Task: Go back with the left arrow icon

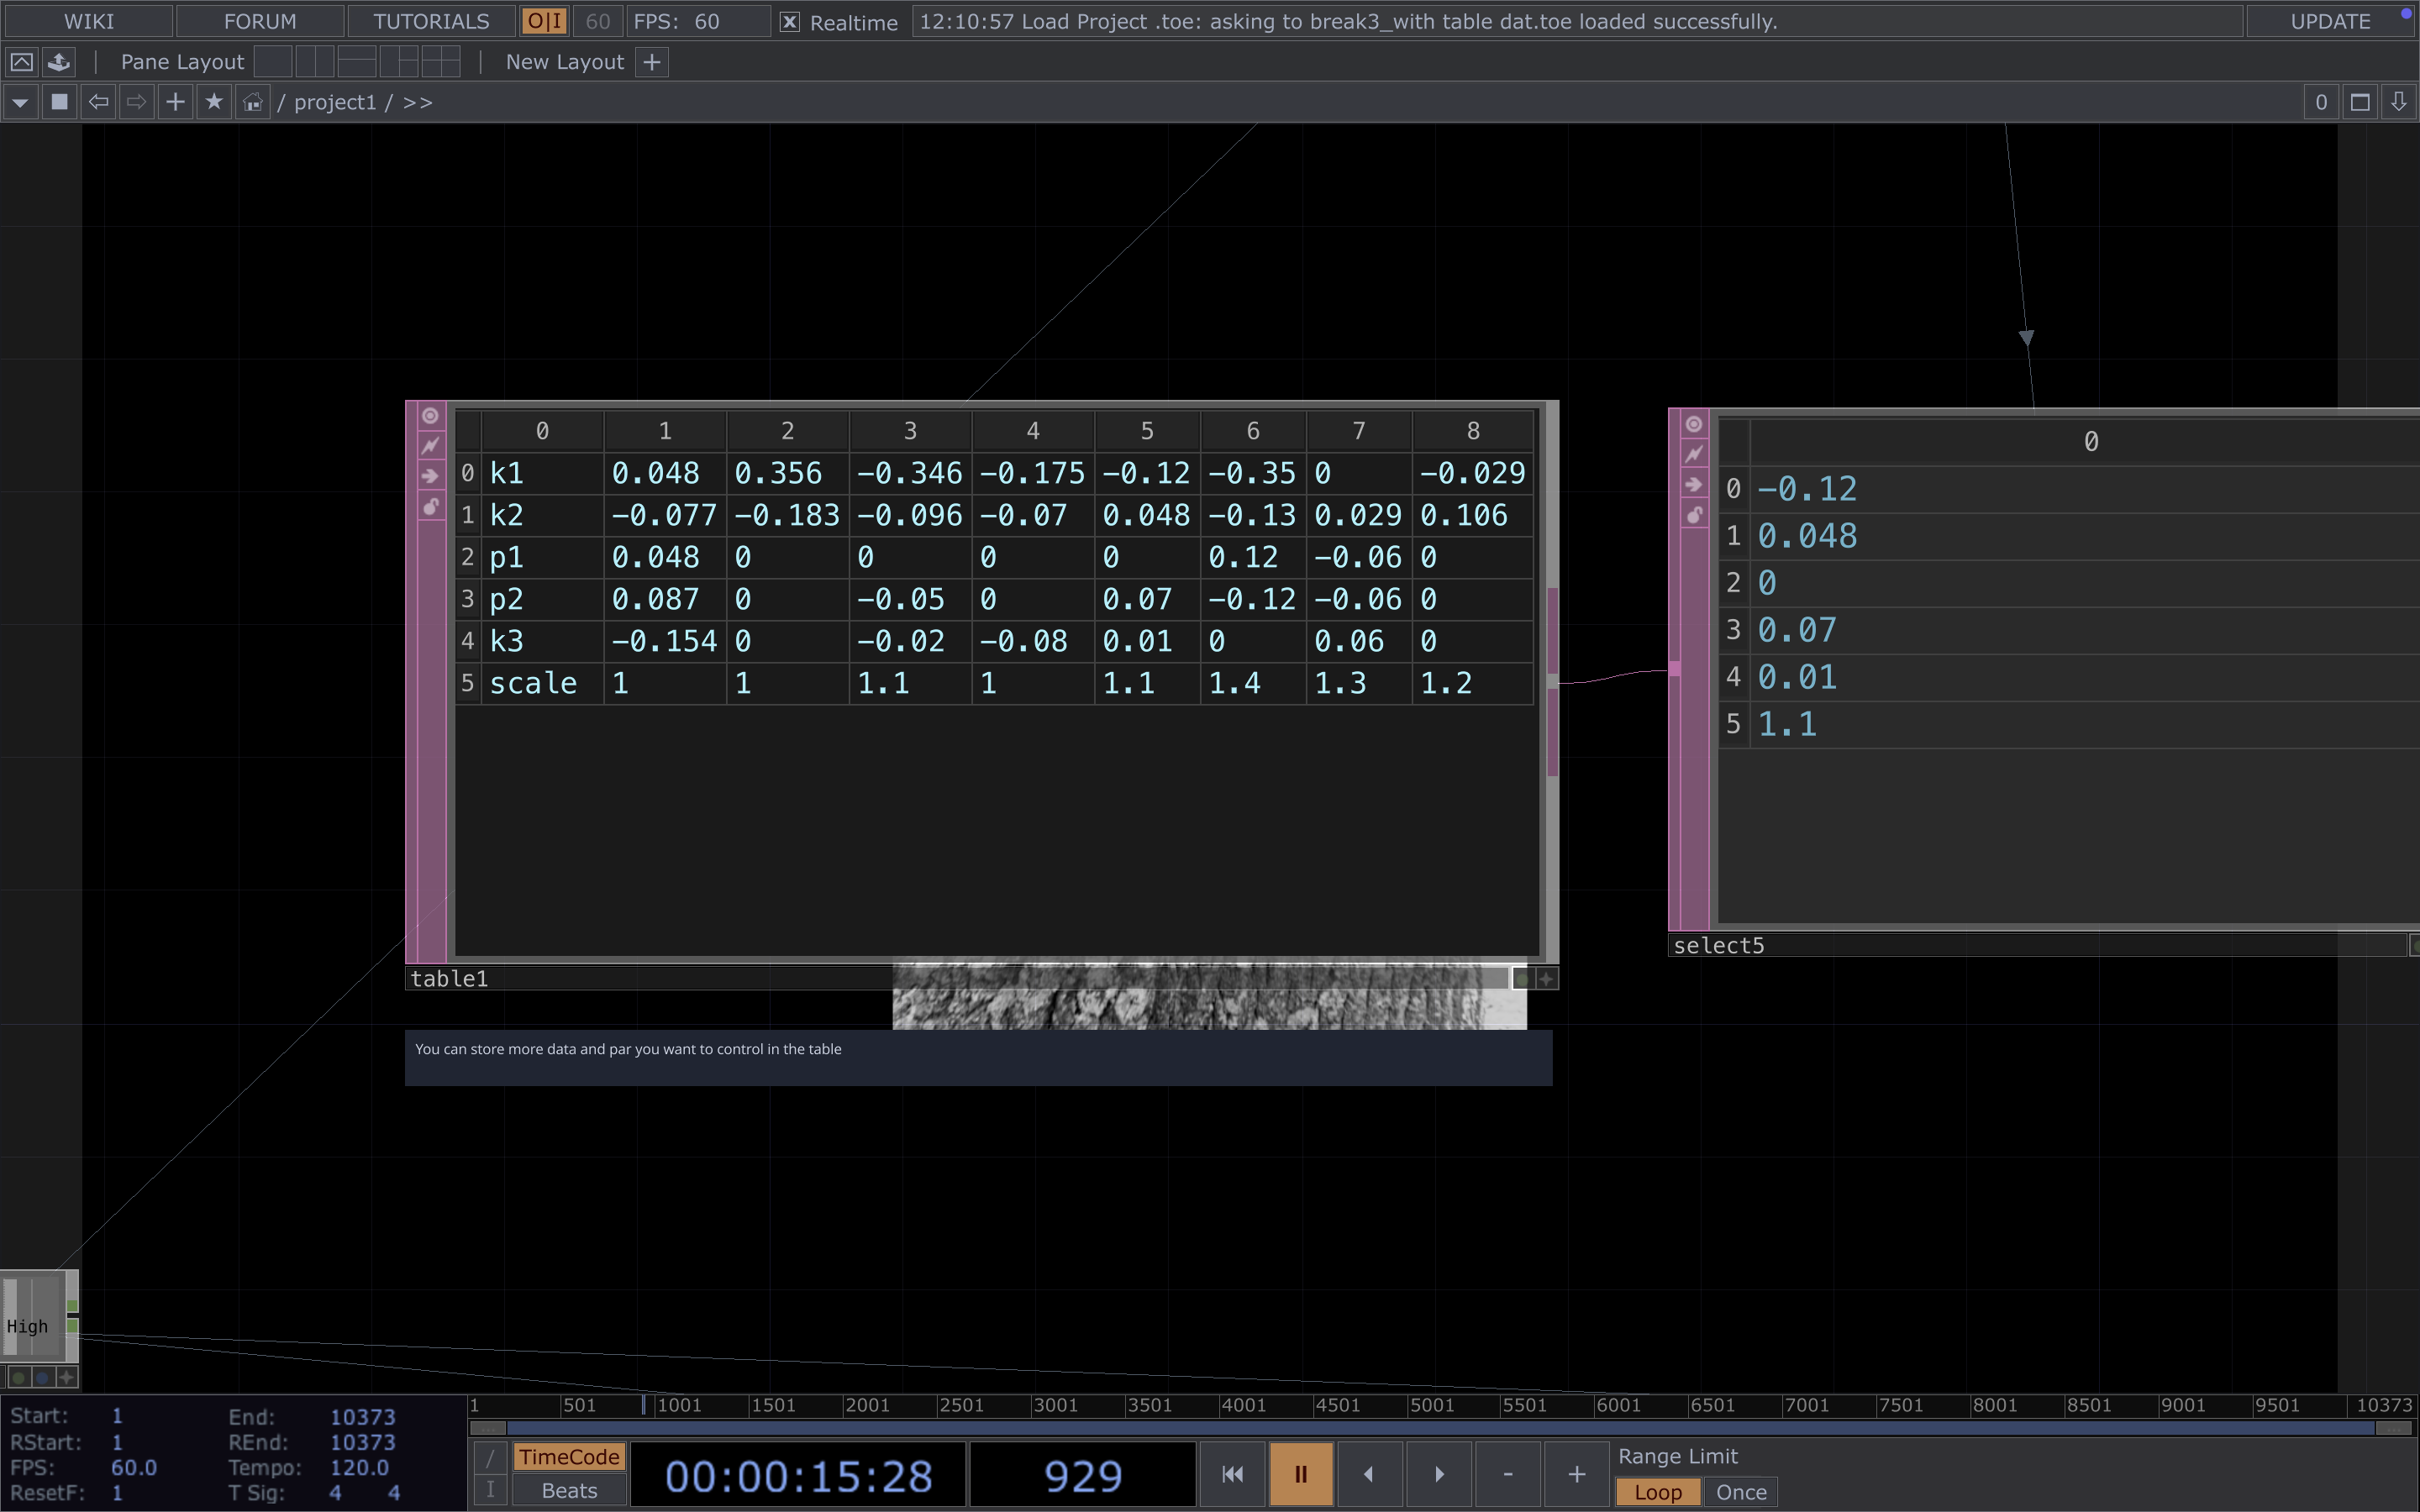Action: (x=98, y=102)
